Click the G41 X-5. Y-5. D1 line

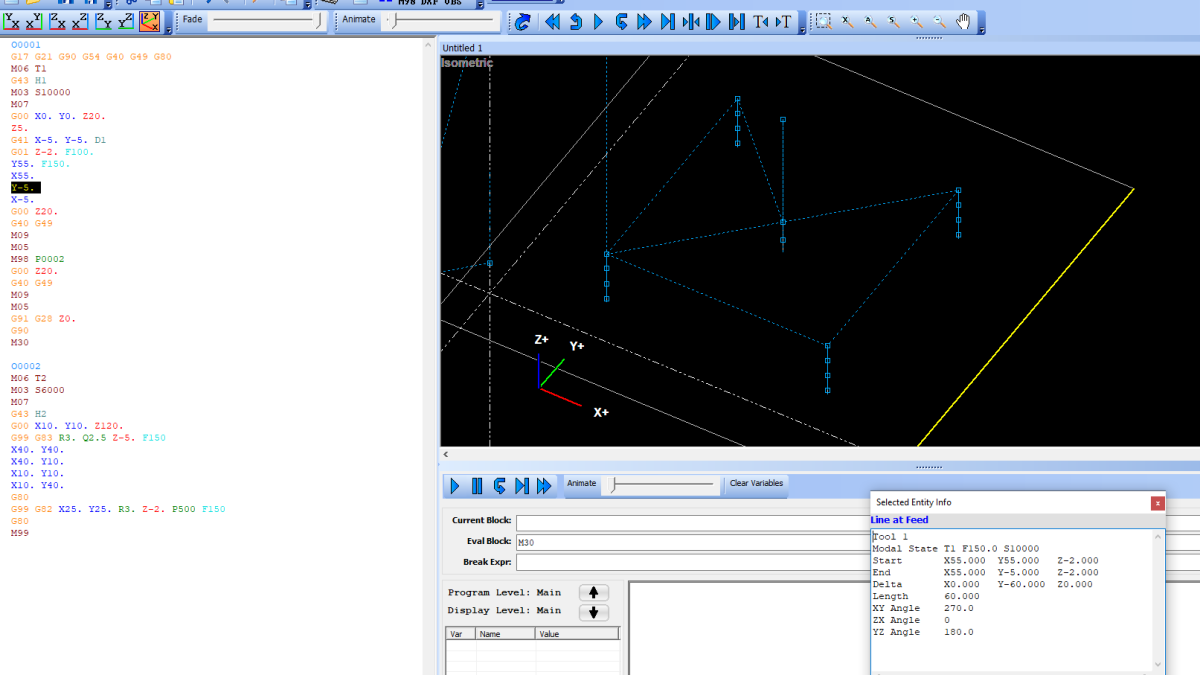click(58, 140)
